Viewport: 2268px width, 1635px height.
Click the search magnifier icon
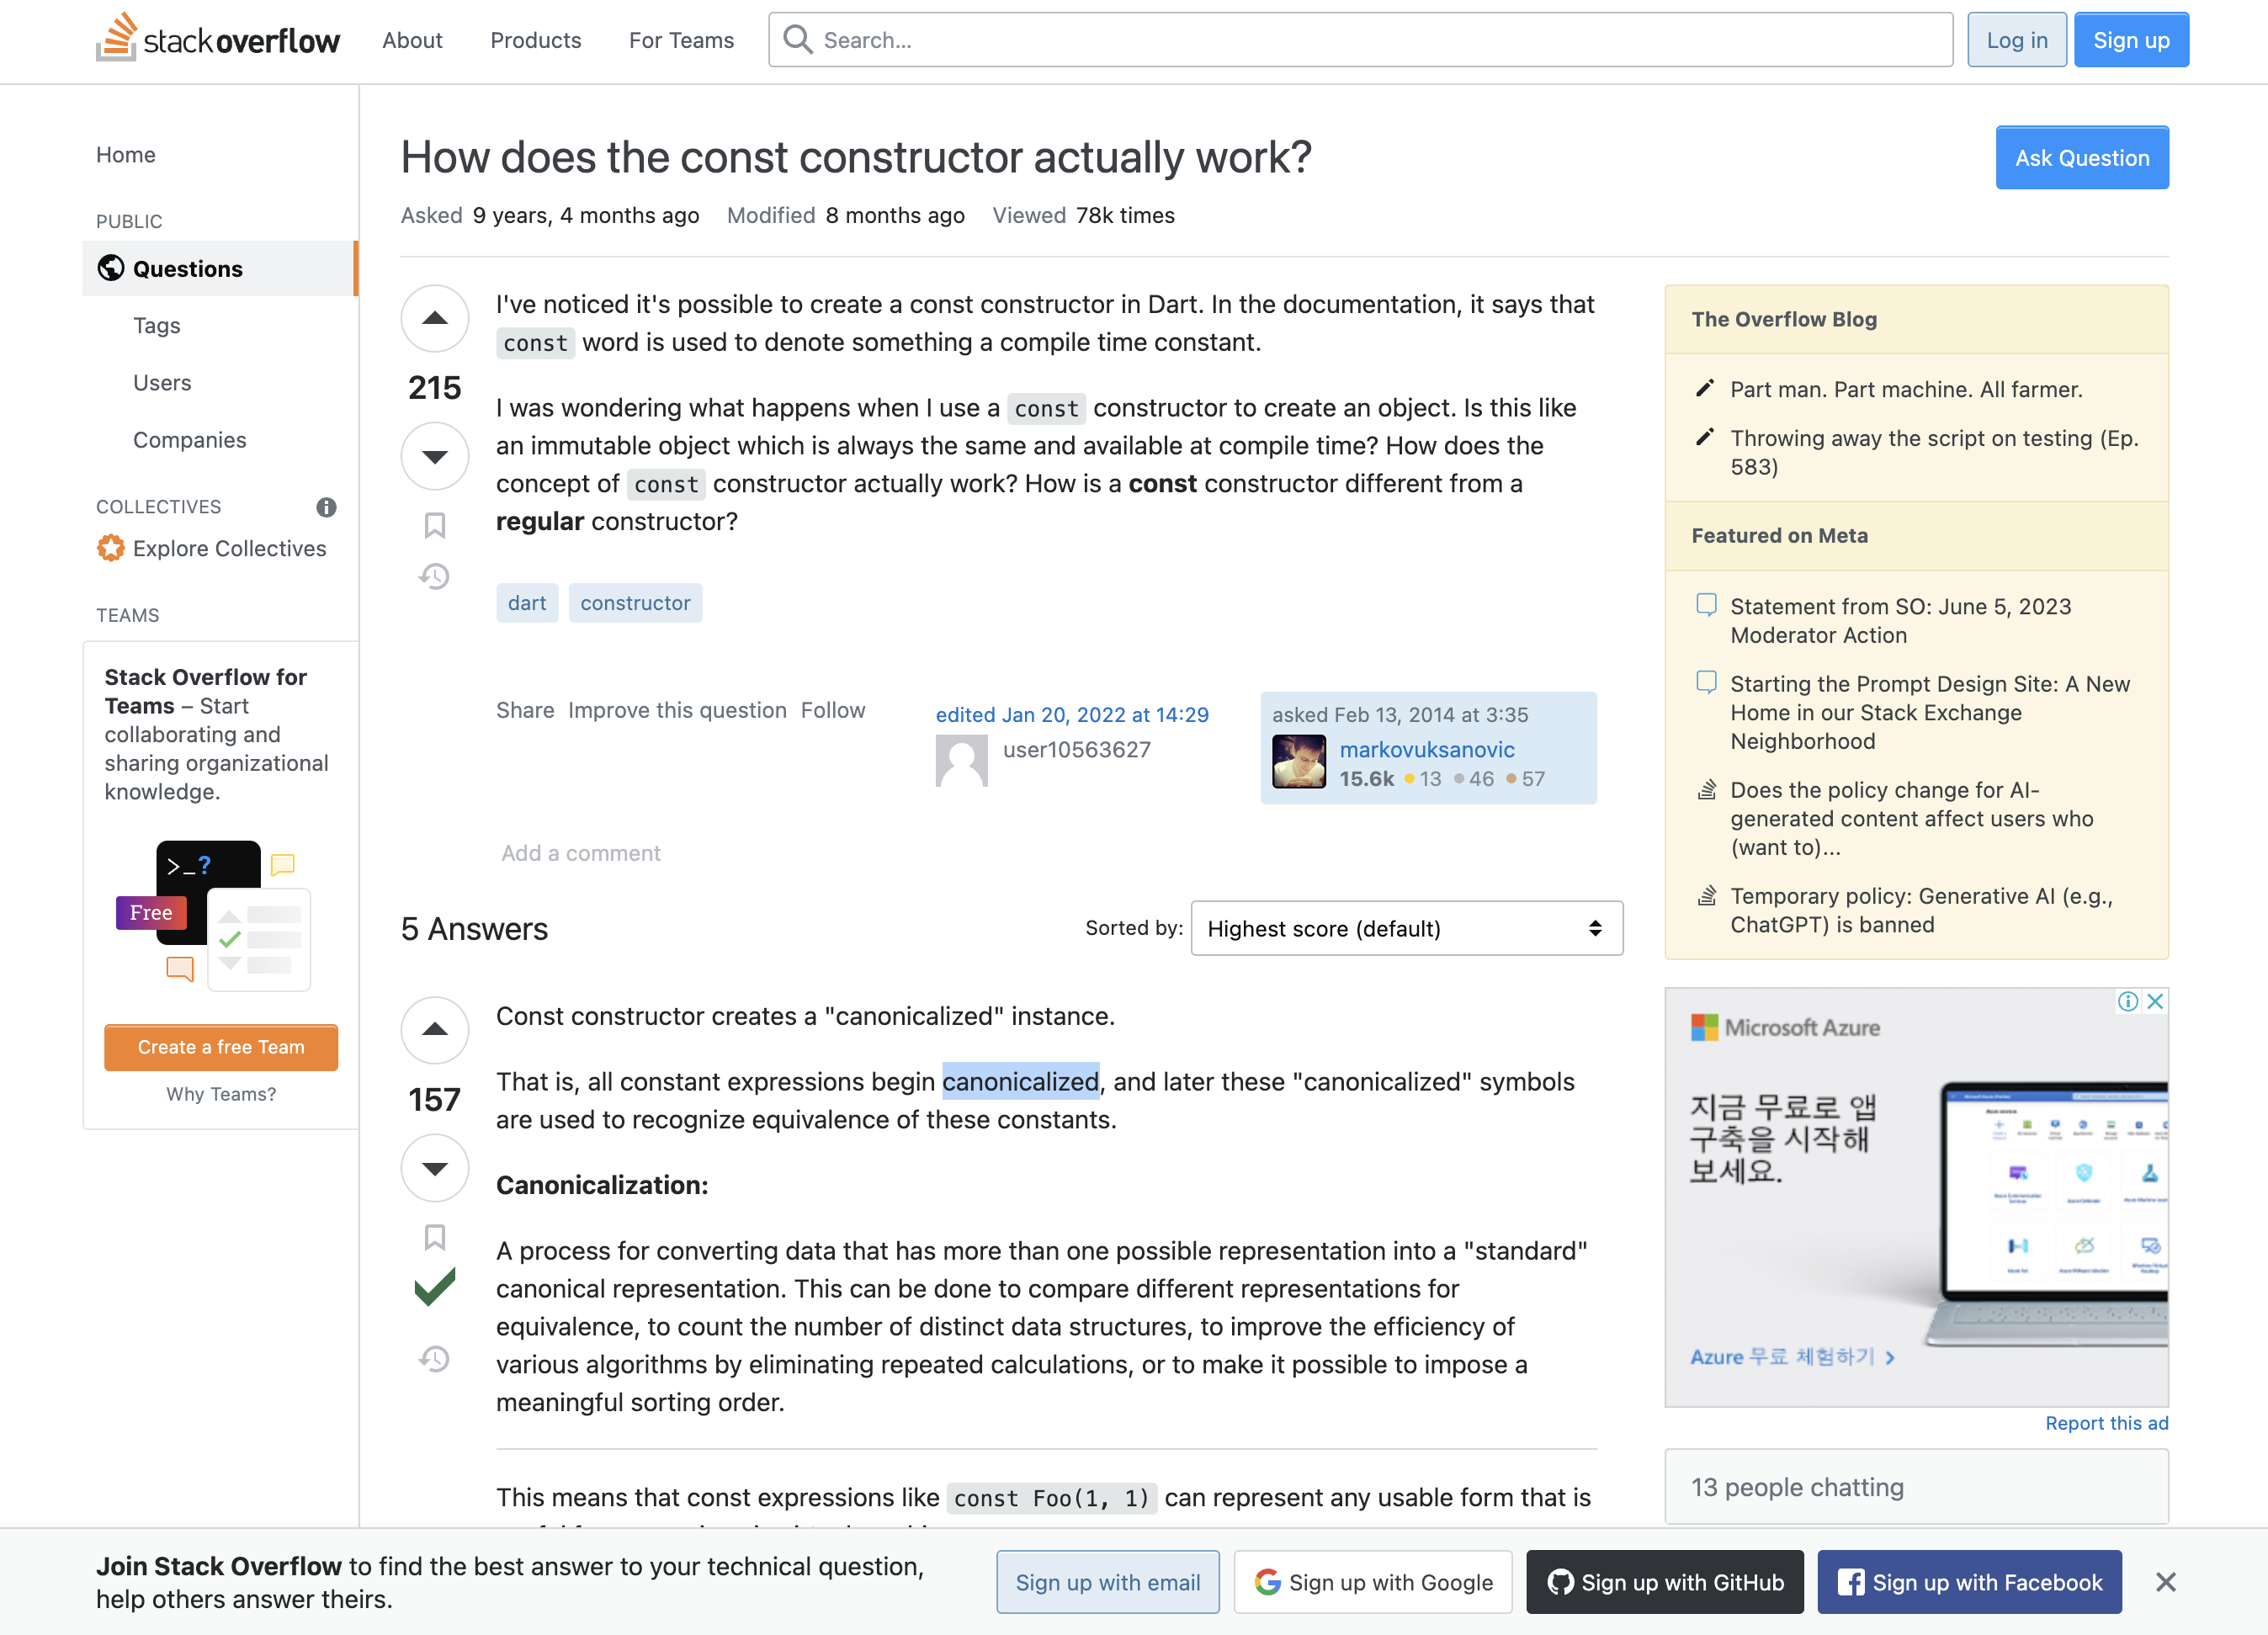797,40
